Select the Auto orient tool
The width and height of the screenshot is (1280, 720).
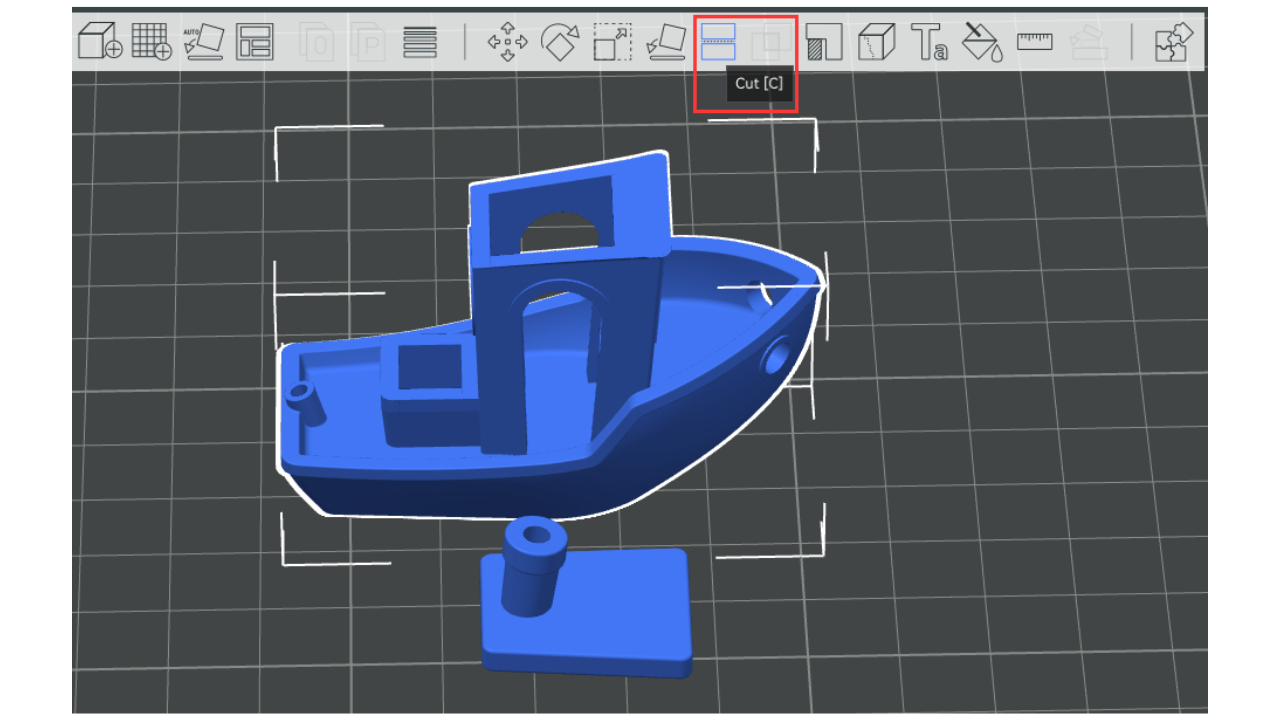click(x=204, y=42)
